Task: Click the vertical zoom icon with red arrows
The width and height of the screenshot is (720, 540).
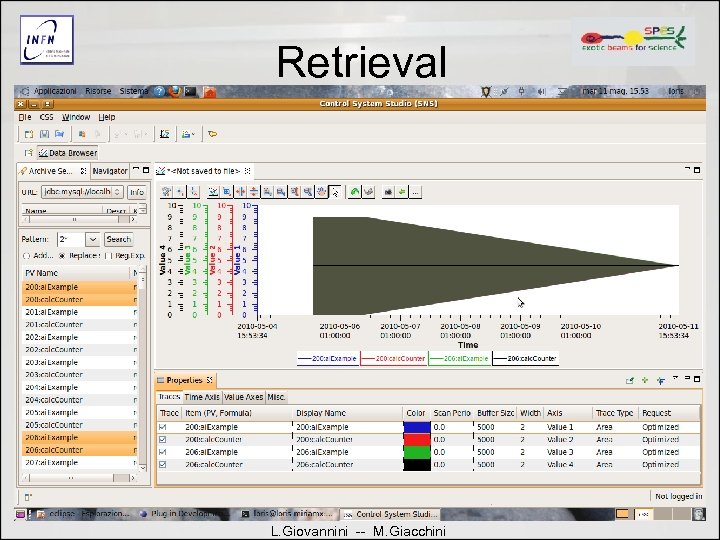Action: (253, 192)
